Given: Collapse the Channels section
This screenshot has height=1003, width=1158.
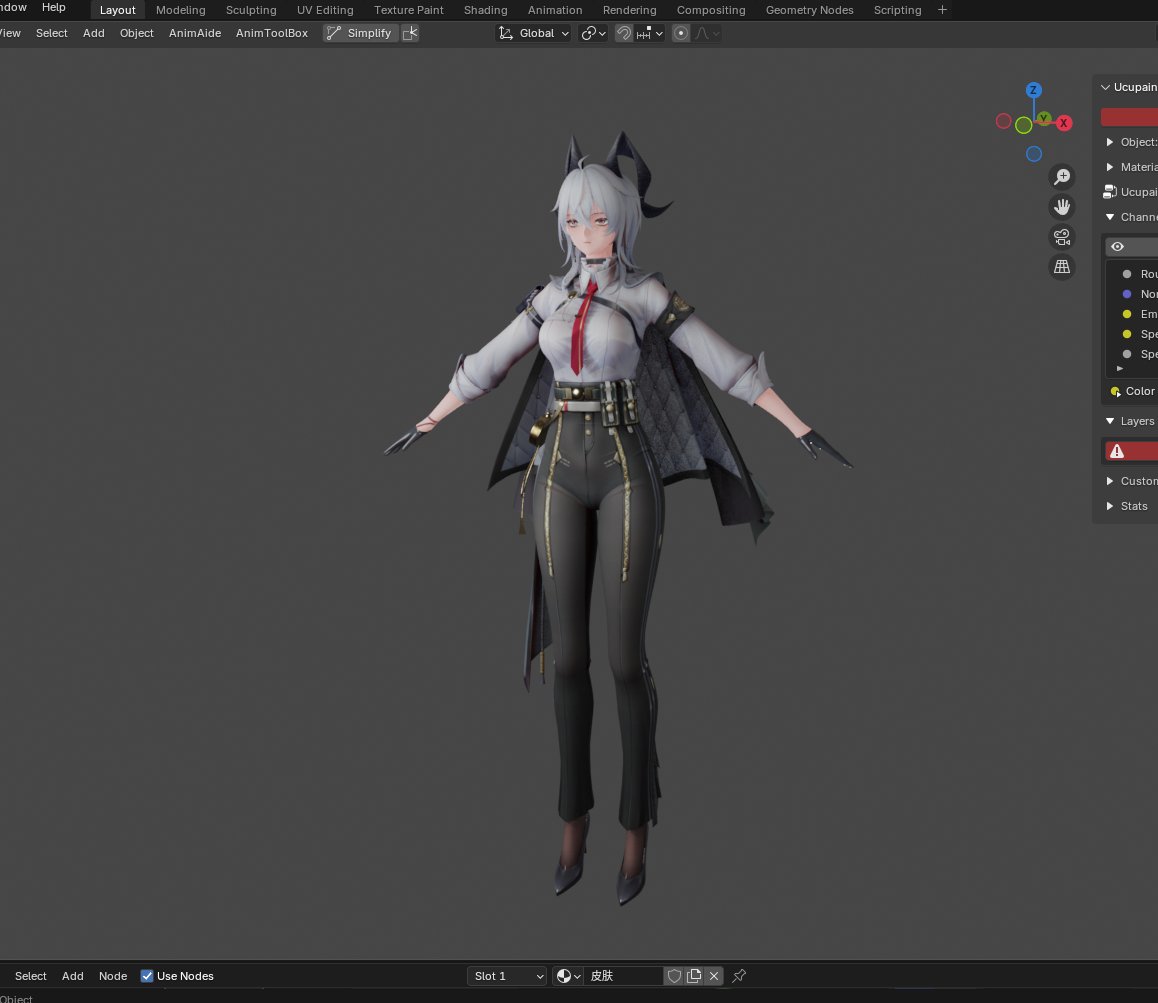Looking at the screenshot, I should pos(1109,217).
